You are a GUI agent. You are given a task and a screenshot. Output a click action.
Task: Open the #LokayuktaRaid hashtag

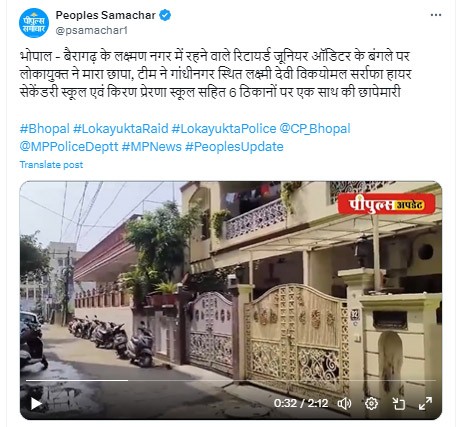pyautogui.click(x=121, y=129)
